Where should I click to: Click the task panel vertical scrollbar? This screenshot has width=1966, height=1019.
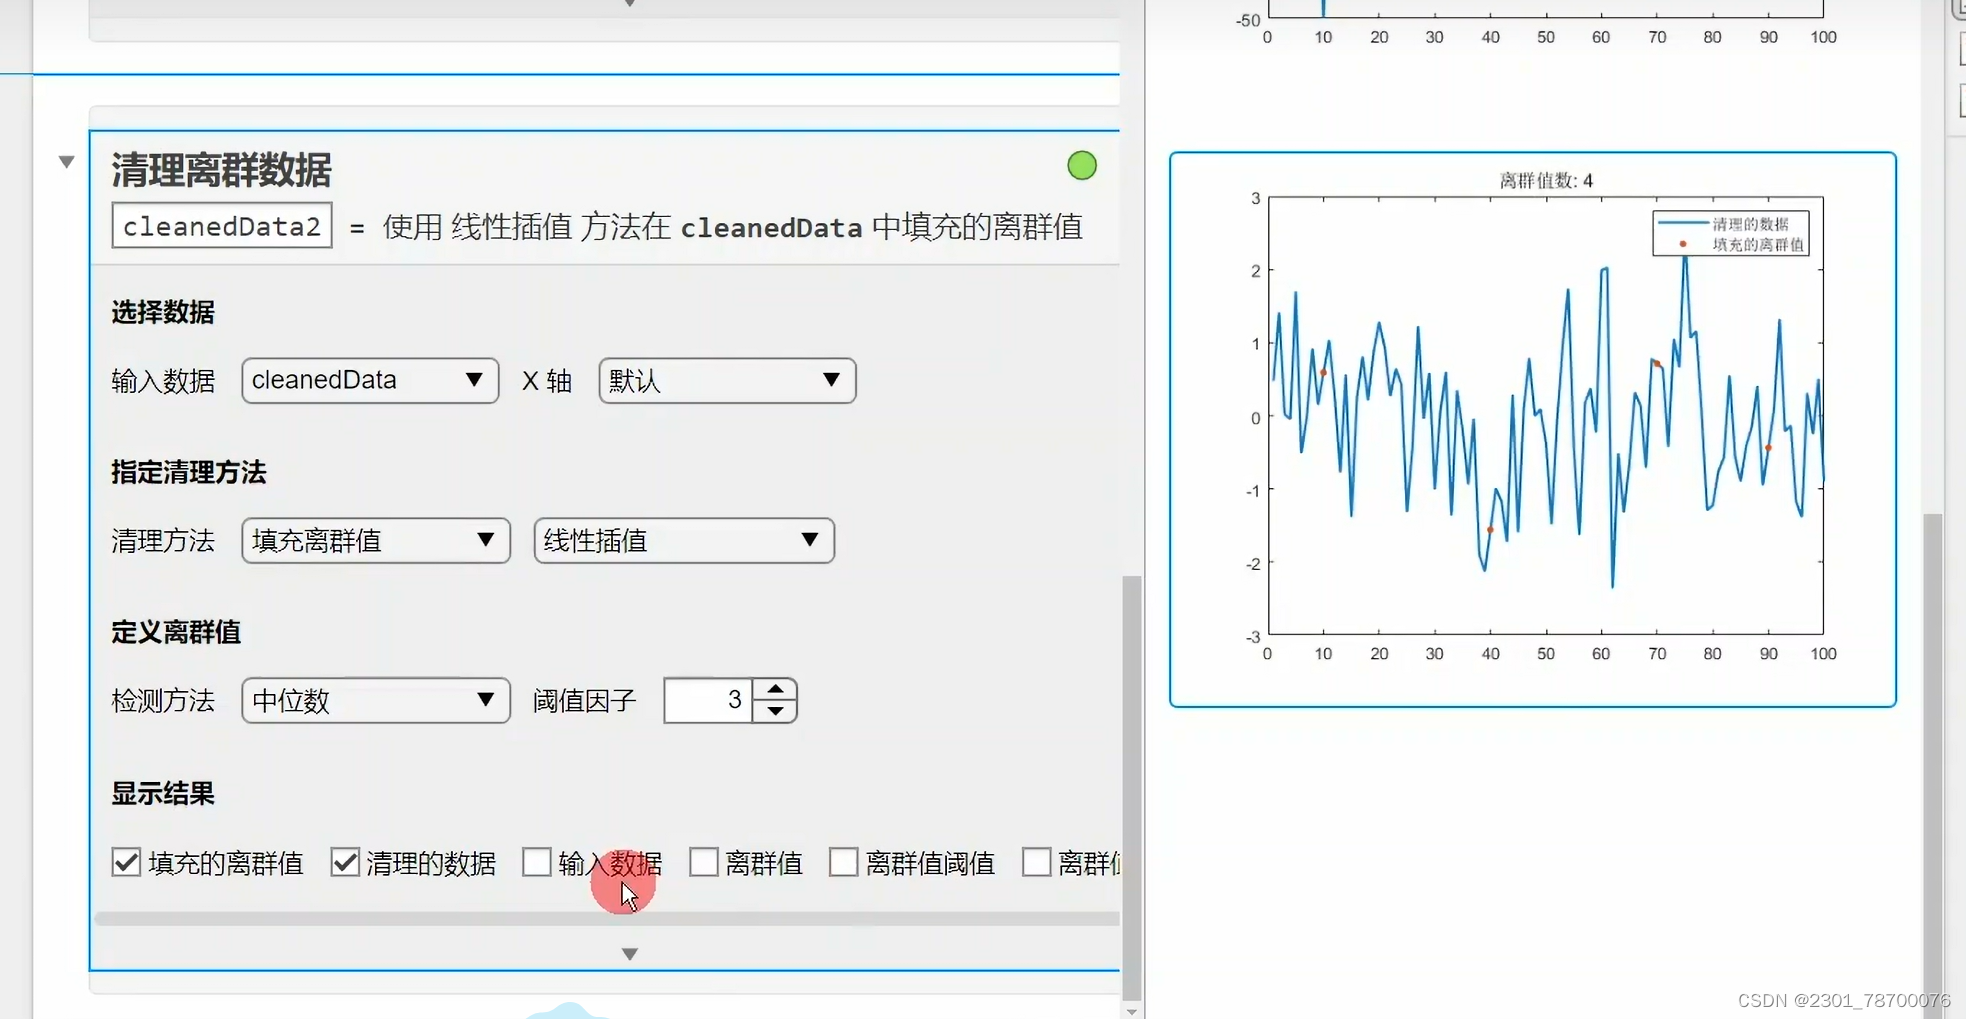(x=1131, y=787)
